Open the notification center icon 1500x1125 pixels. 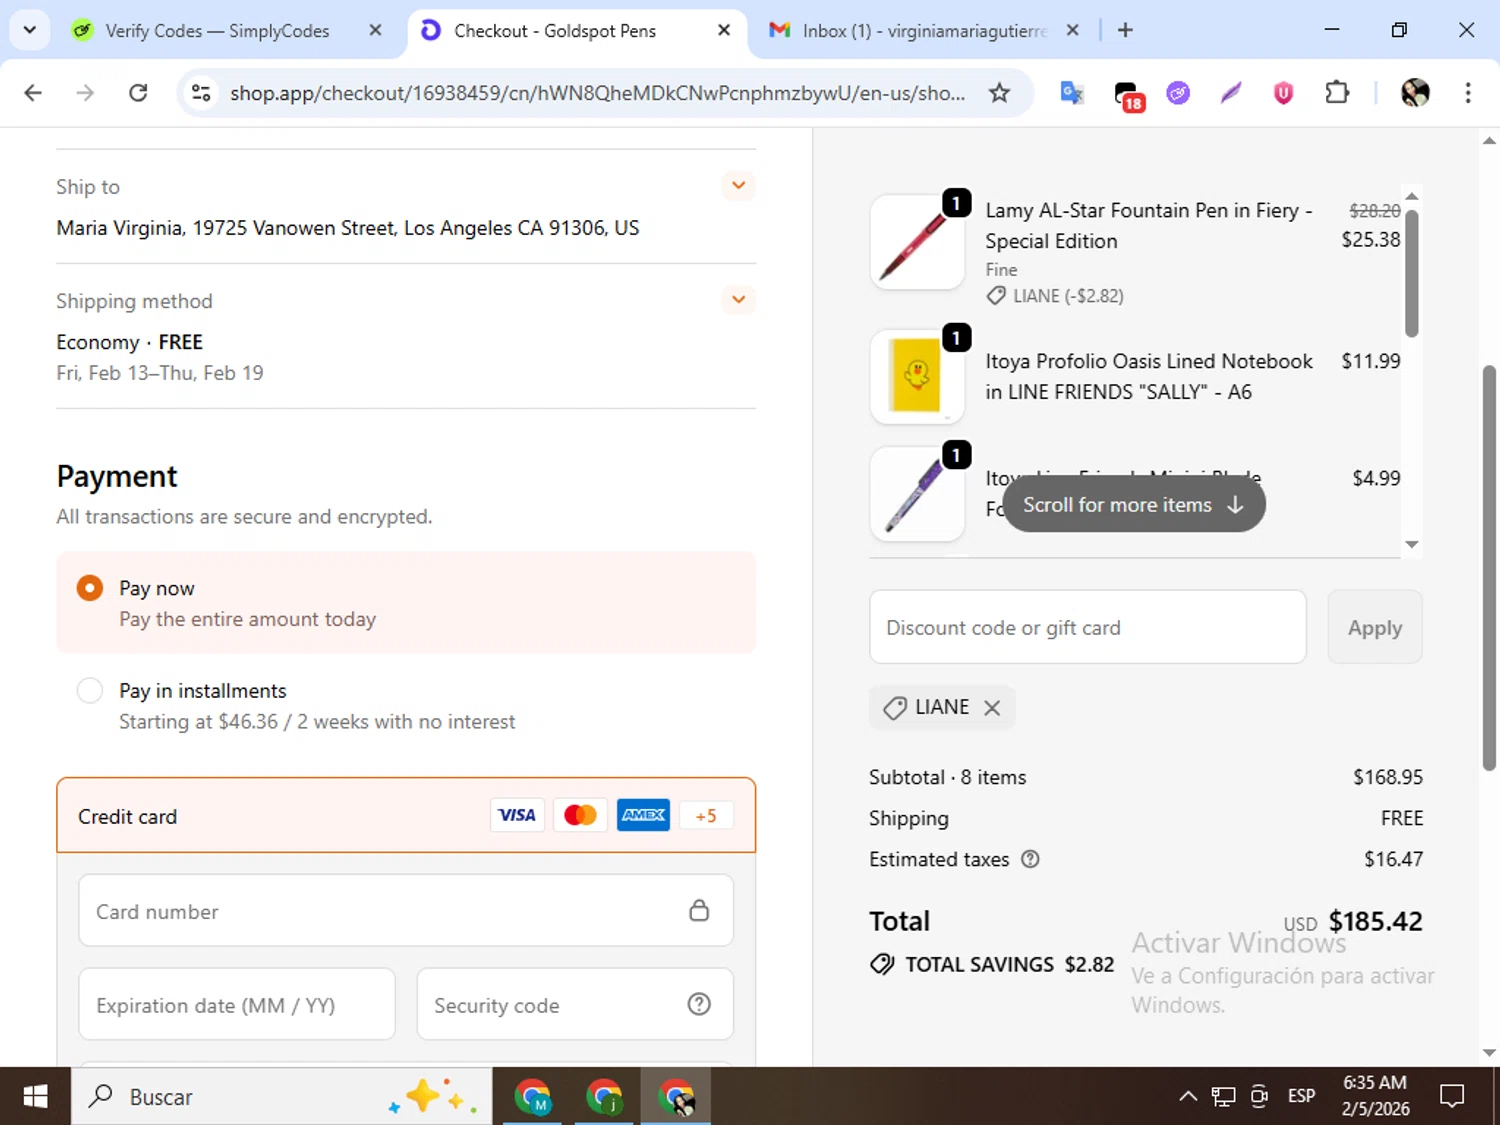pyautogui.click(x=1452, y=1097)
